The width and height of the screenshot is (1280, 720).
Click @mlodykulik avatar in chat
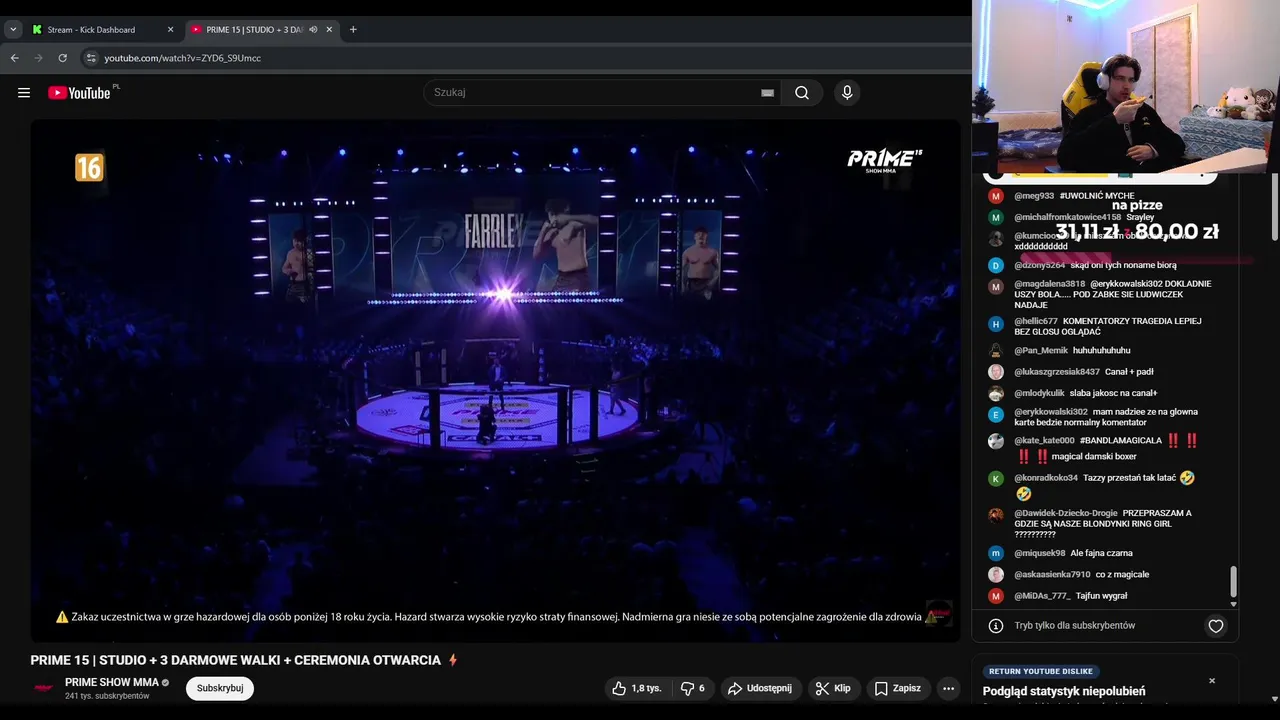996,393
